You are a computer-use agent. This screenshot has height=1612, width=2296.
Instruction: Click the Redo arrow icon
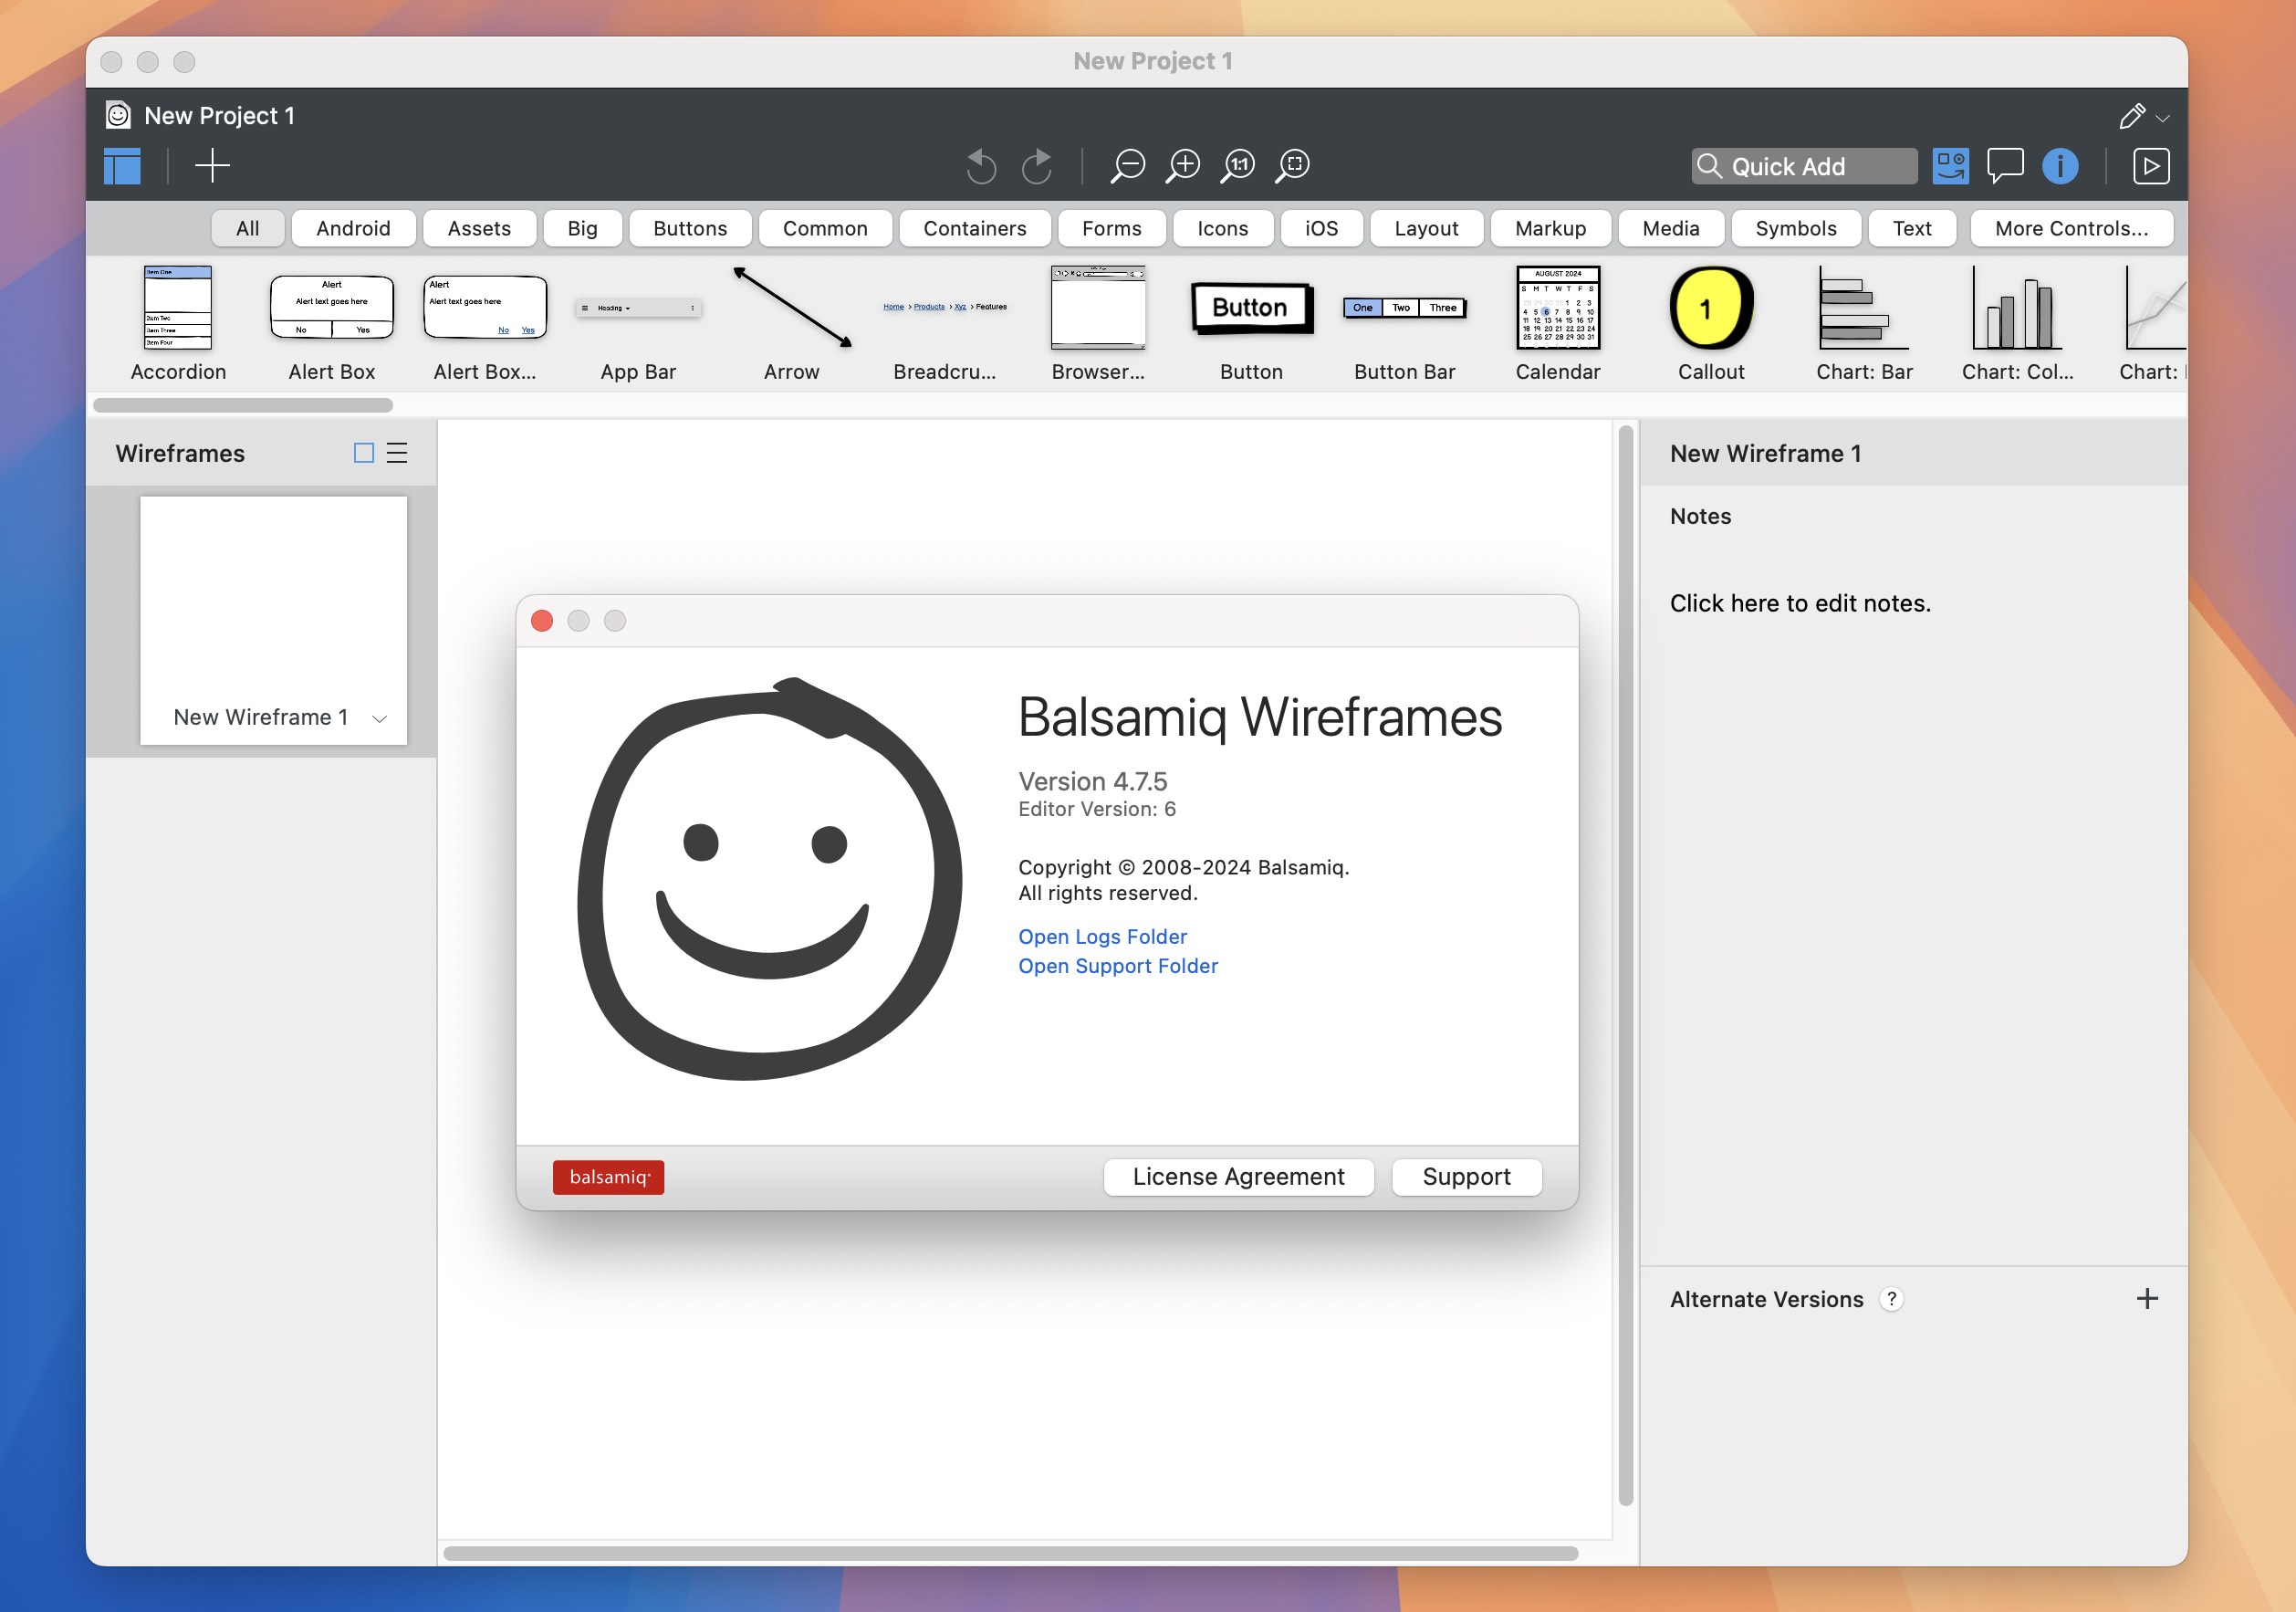pos(1038,164)
